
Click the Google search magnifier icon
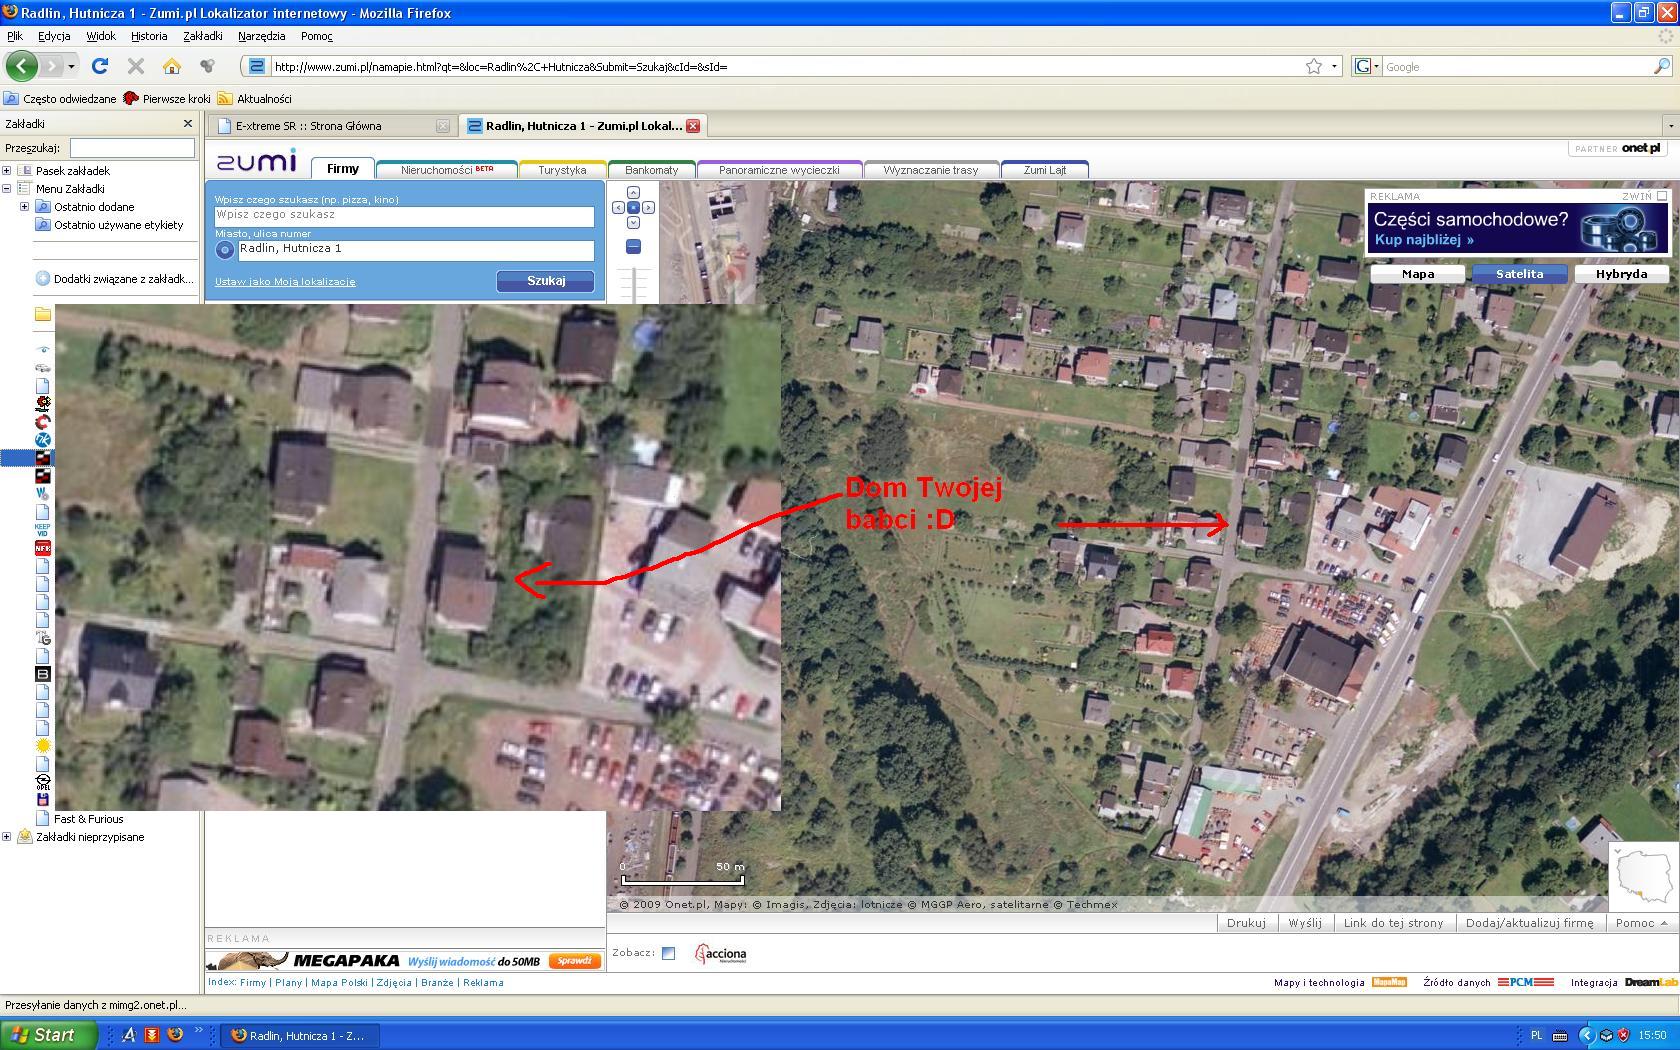click(x=1662, y=66)
